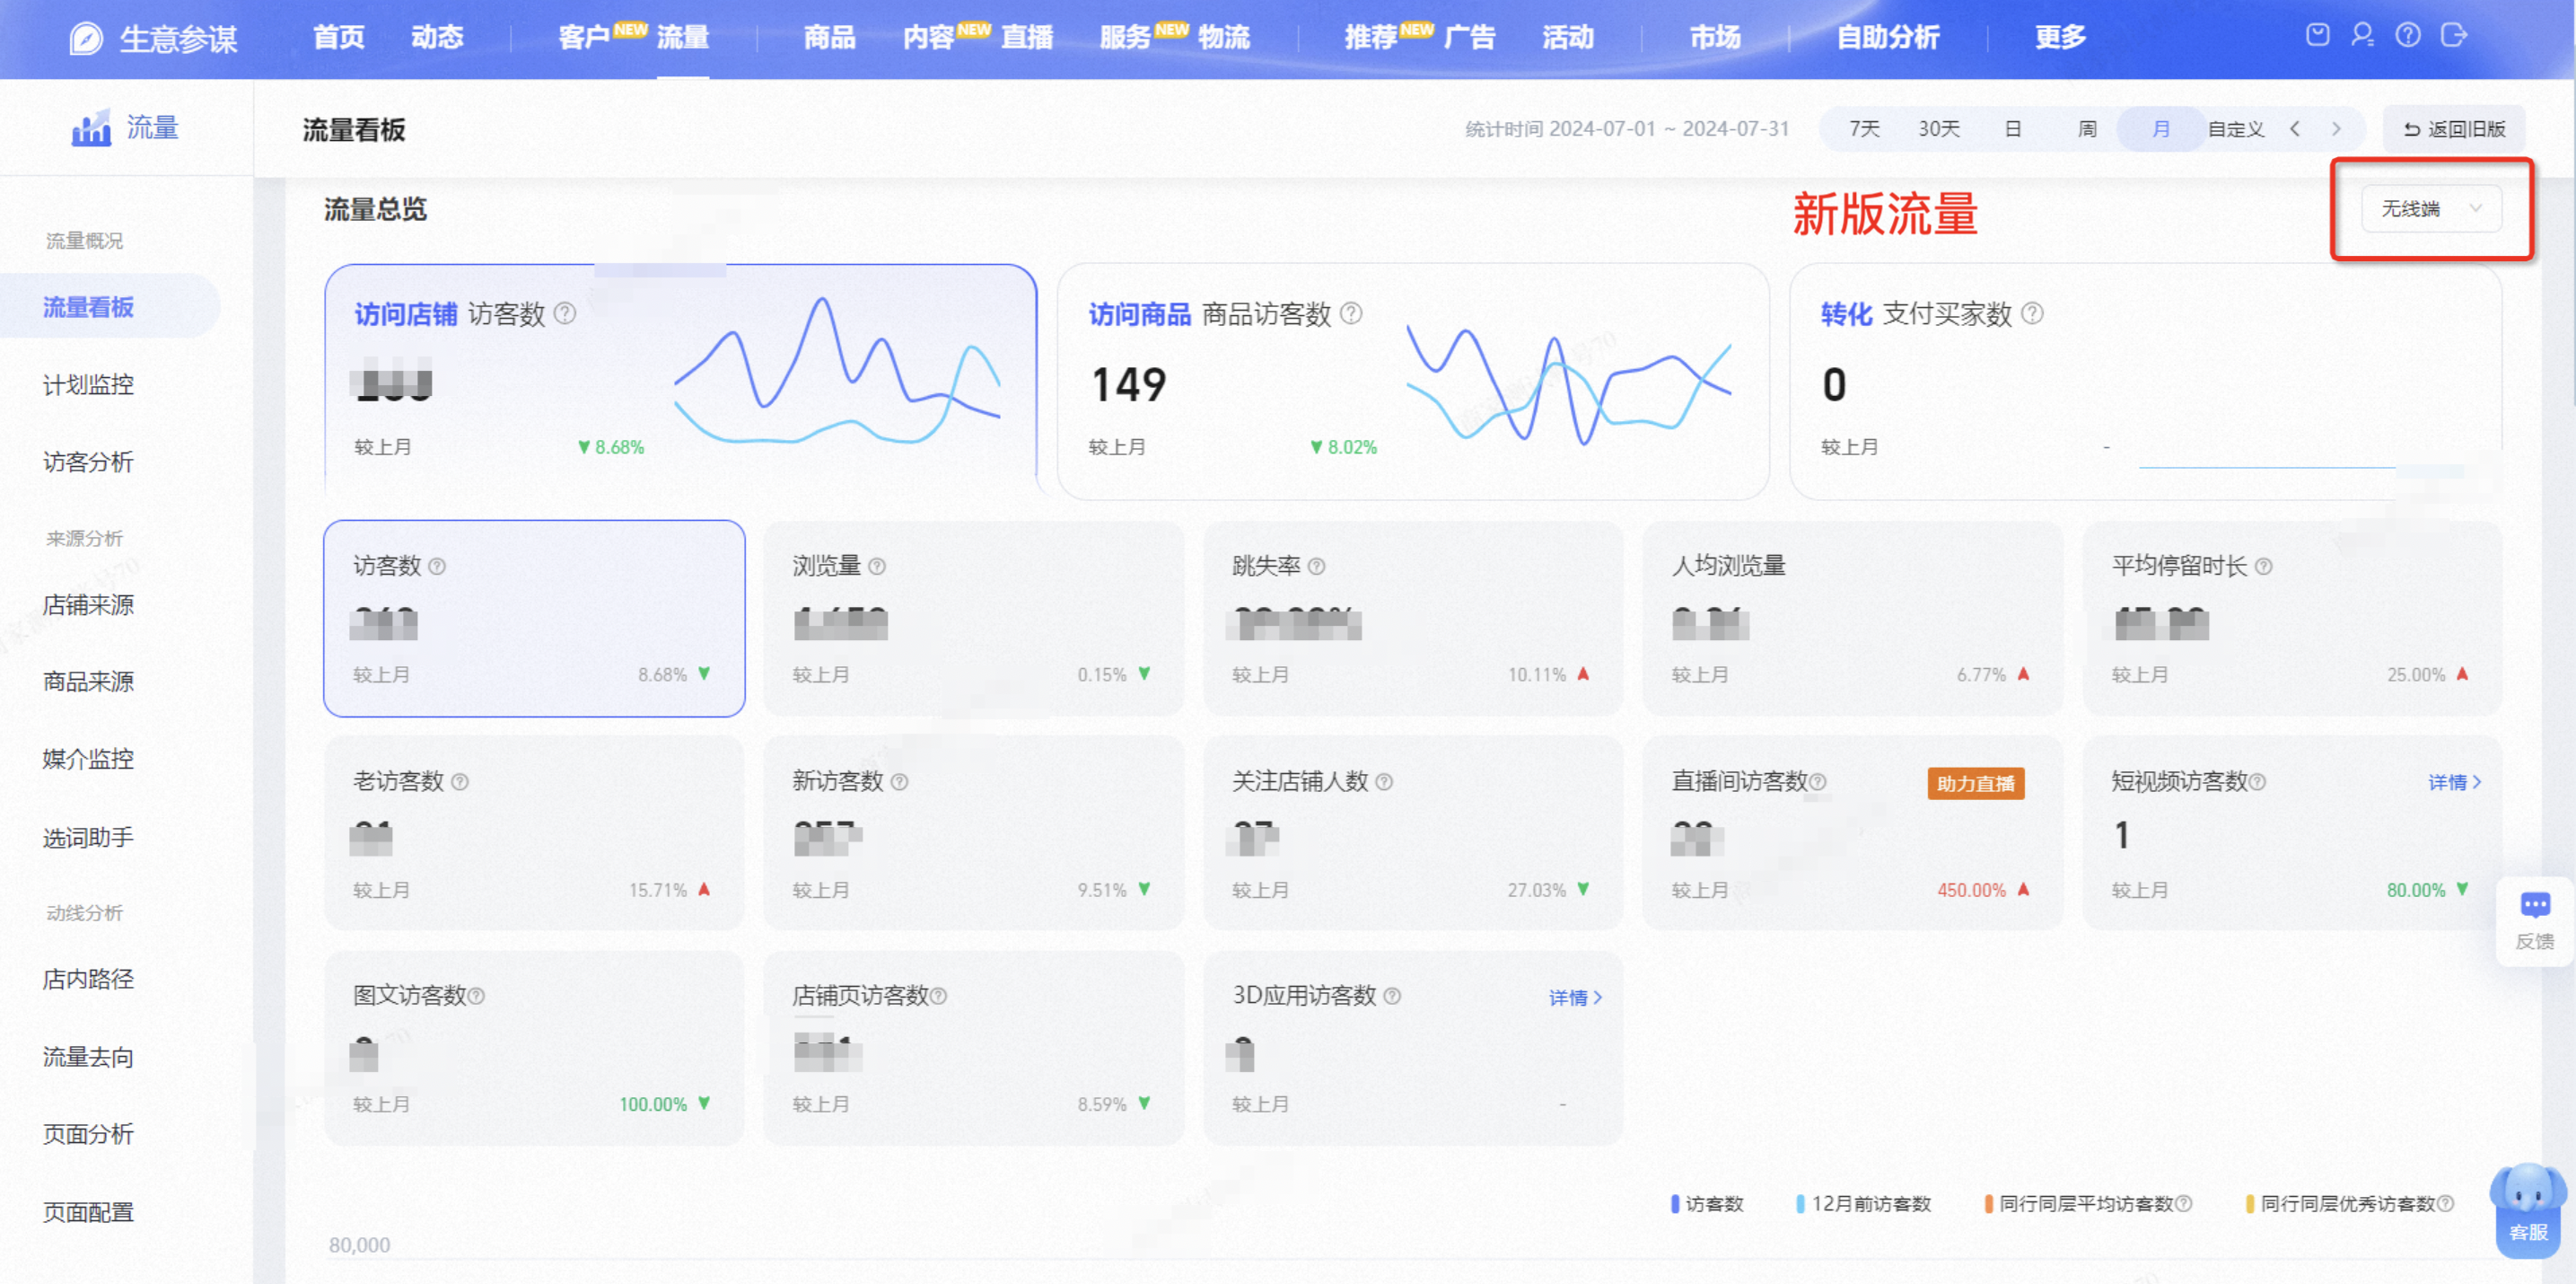
Task: Open 详情 on 3D应用访客数 card
Action: coord(1575,997)
